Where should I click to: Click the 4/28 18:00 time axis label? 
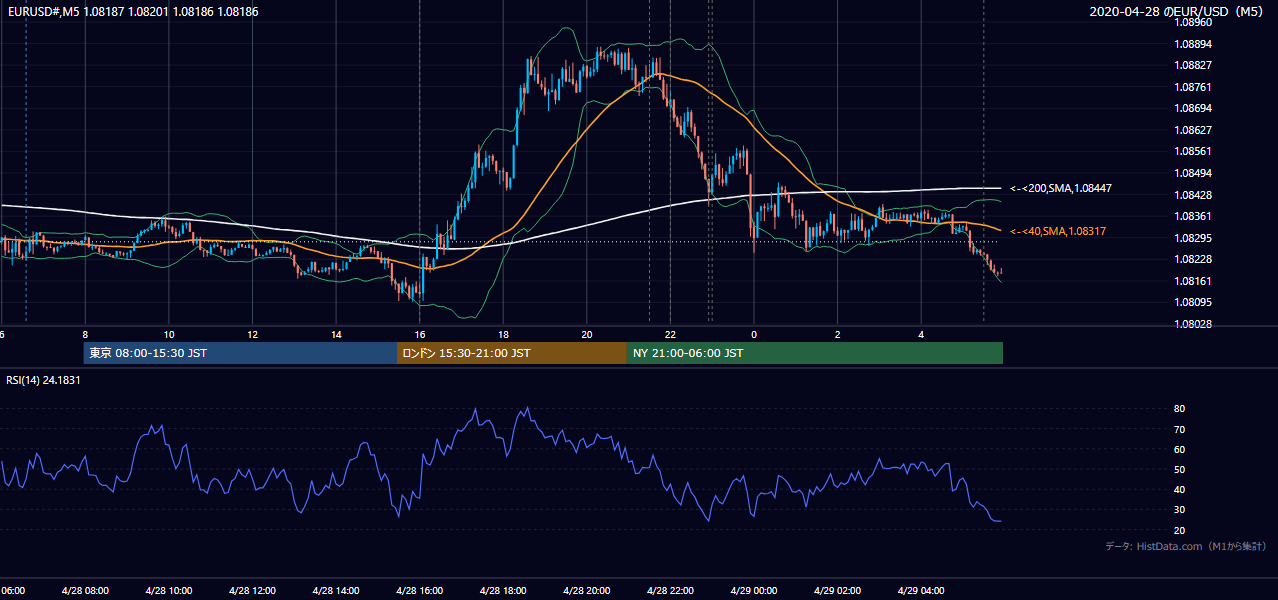503,590
